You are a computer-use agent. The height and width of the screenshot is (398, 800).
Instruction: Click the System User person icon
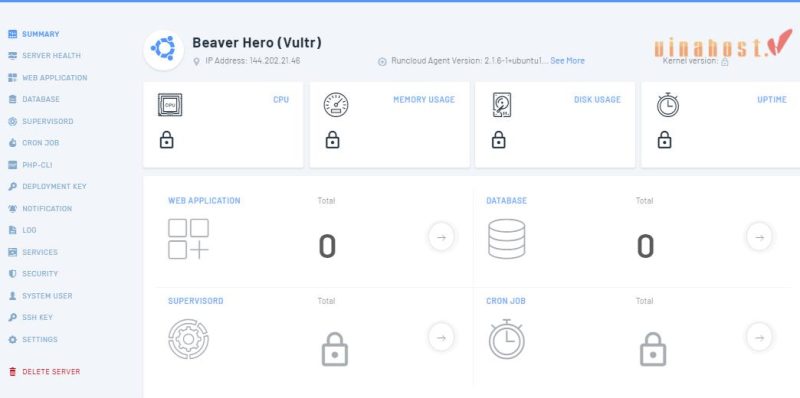tap(13, 296)
